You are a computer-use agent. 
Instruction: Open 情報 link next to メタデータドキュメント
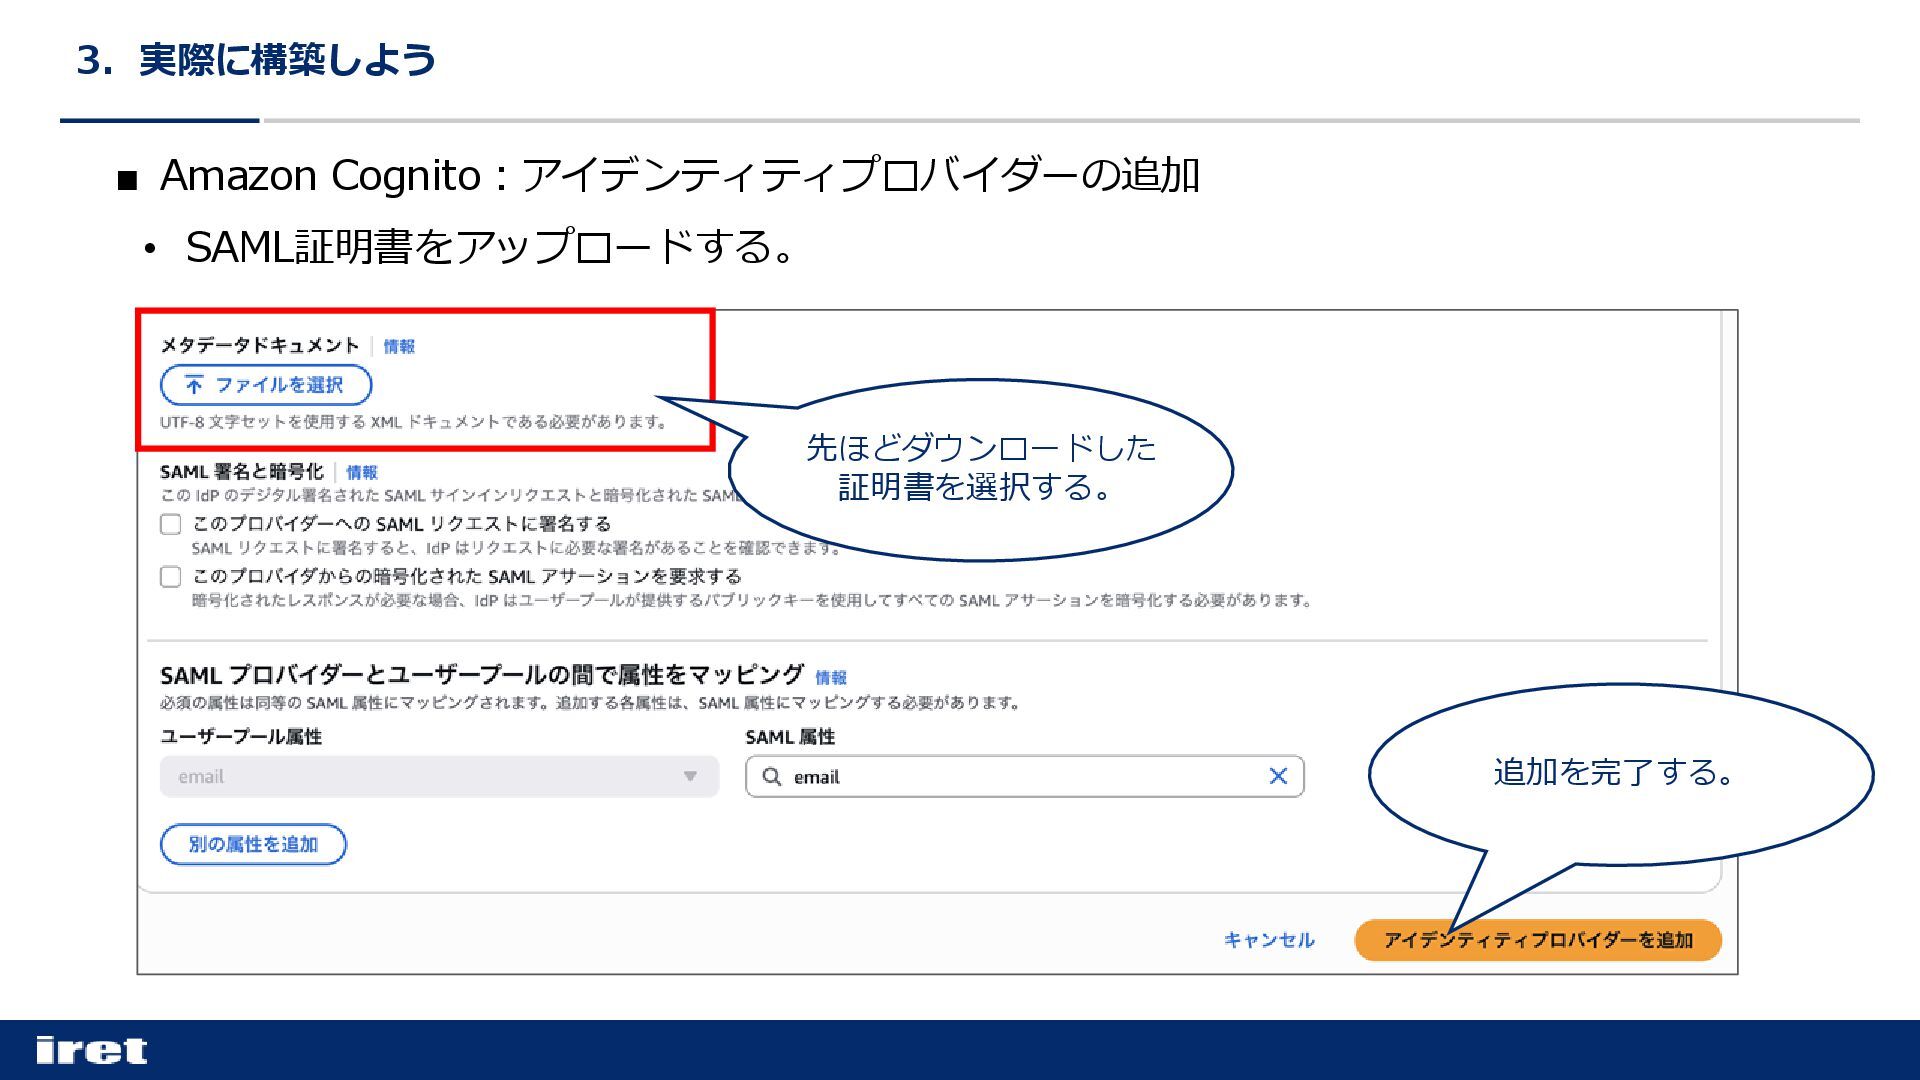pyautogui.click(x=399, y=347)
